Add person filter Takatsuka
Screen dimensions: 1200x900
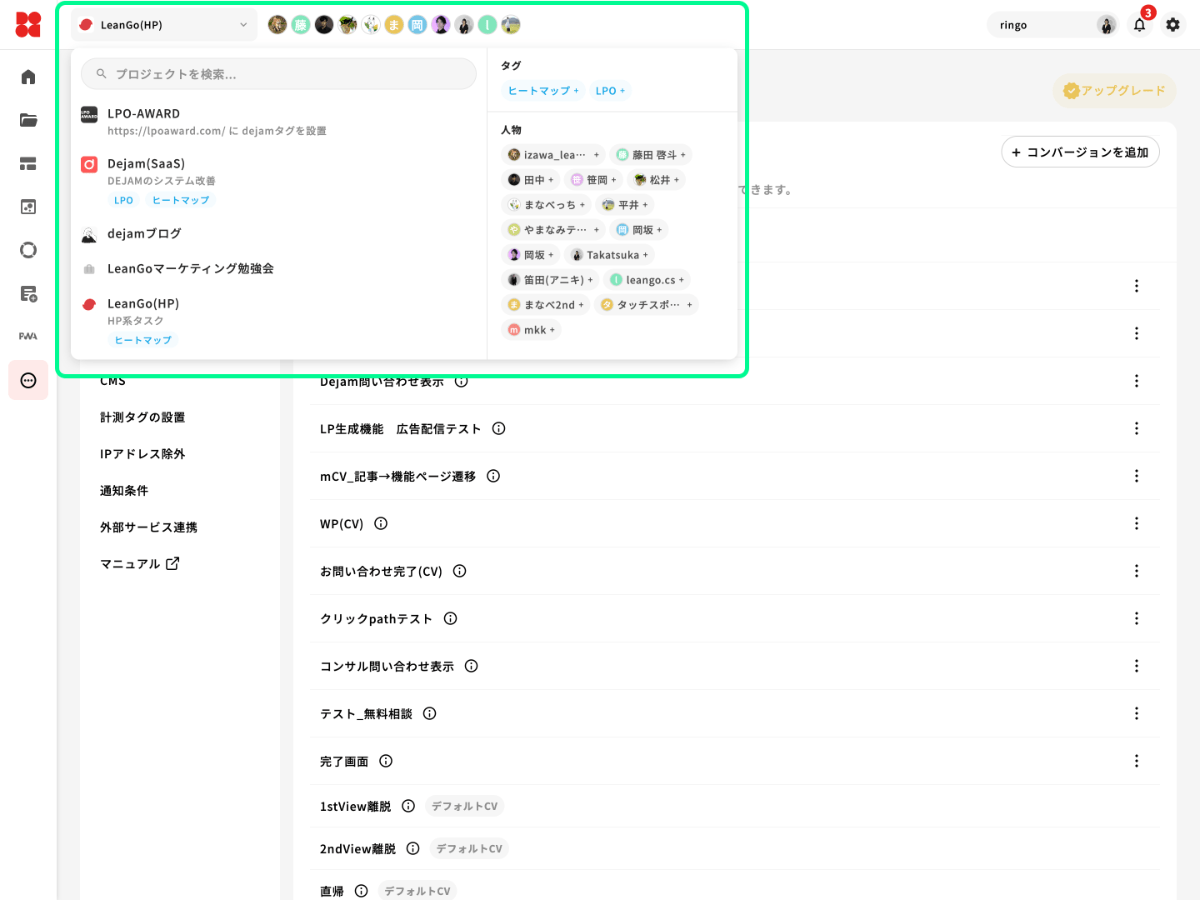tap(608, 255)
